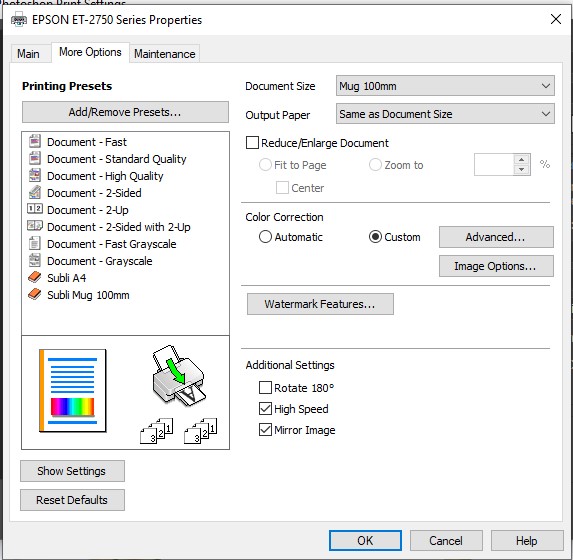Select the Subli A4 preset icon

[35, 277]
